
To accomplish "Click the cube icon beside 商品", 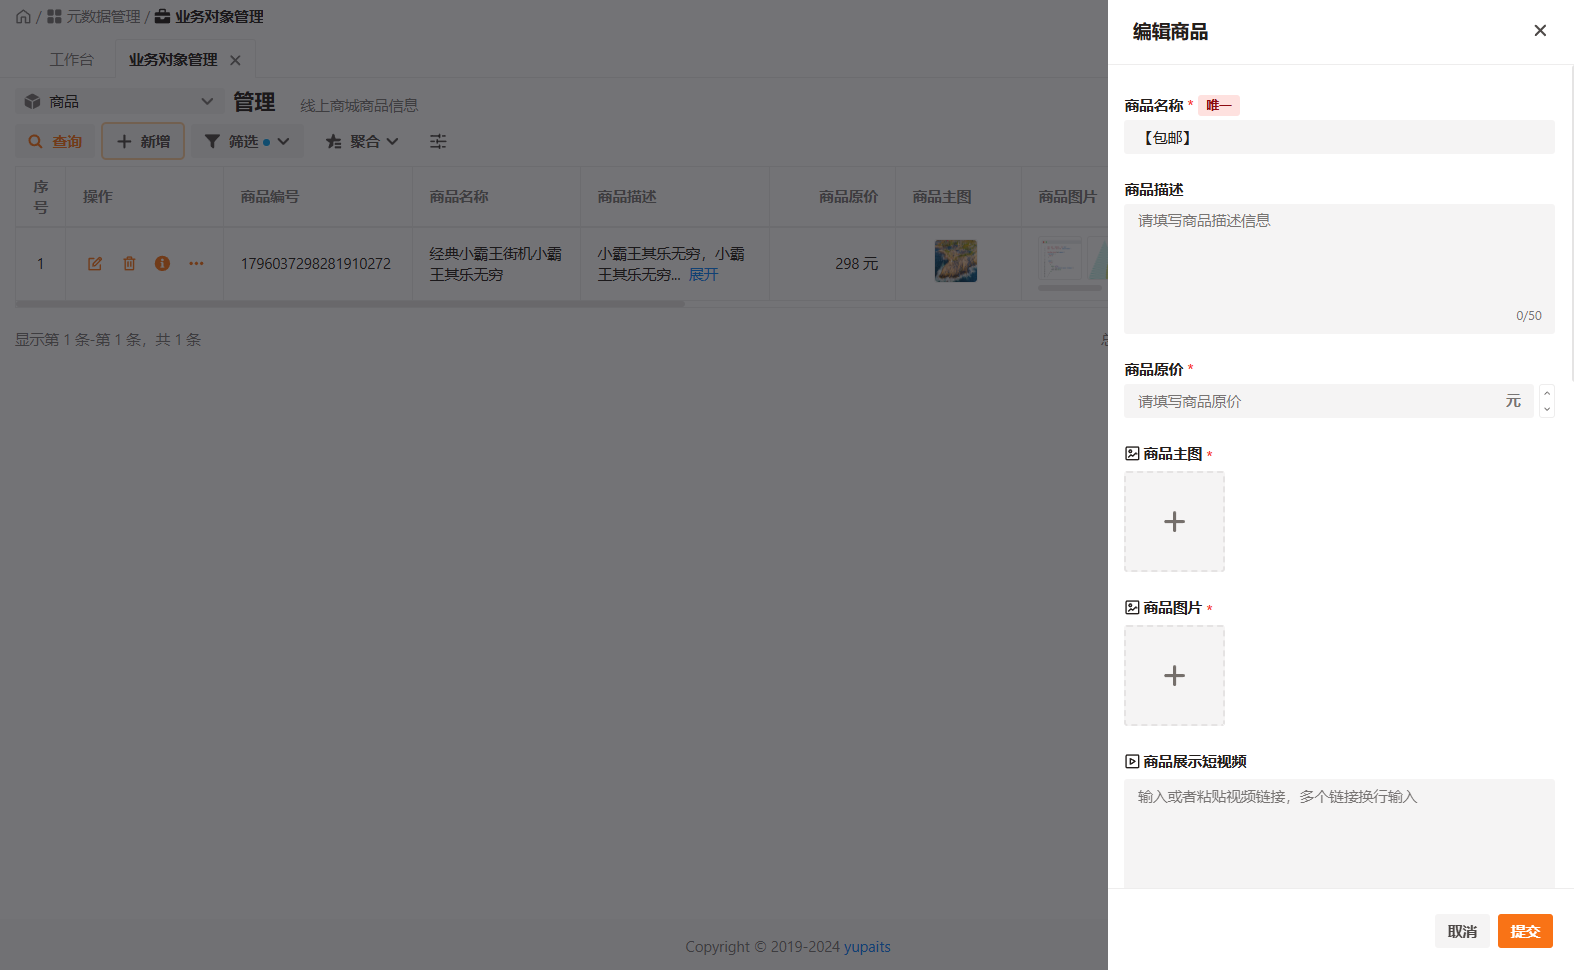I will [x=32, y=101].
